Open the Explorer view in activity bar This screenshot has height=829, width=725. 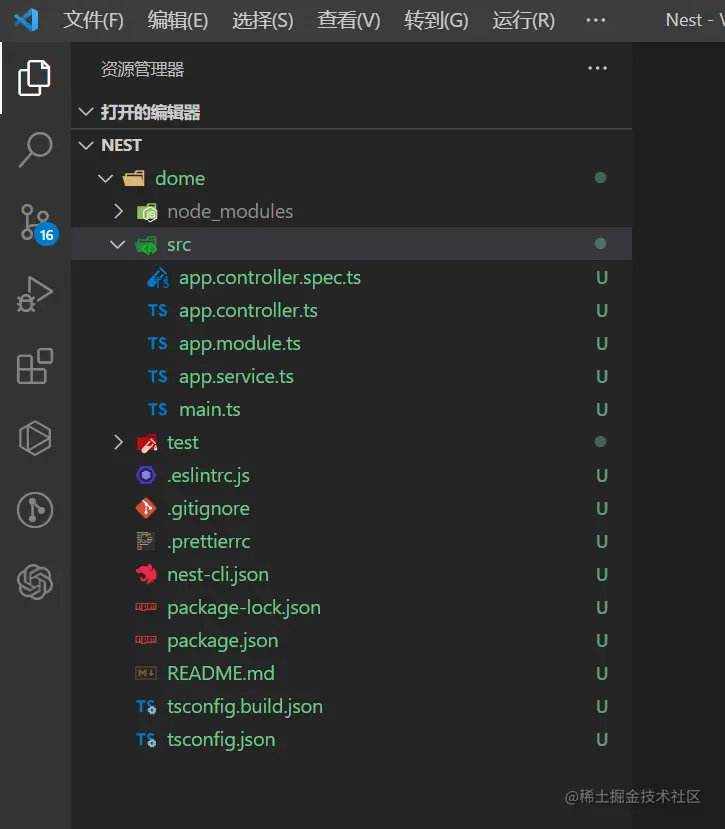pos(34,78)
